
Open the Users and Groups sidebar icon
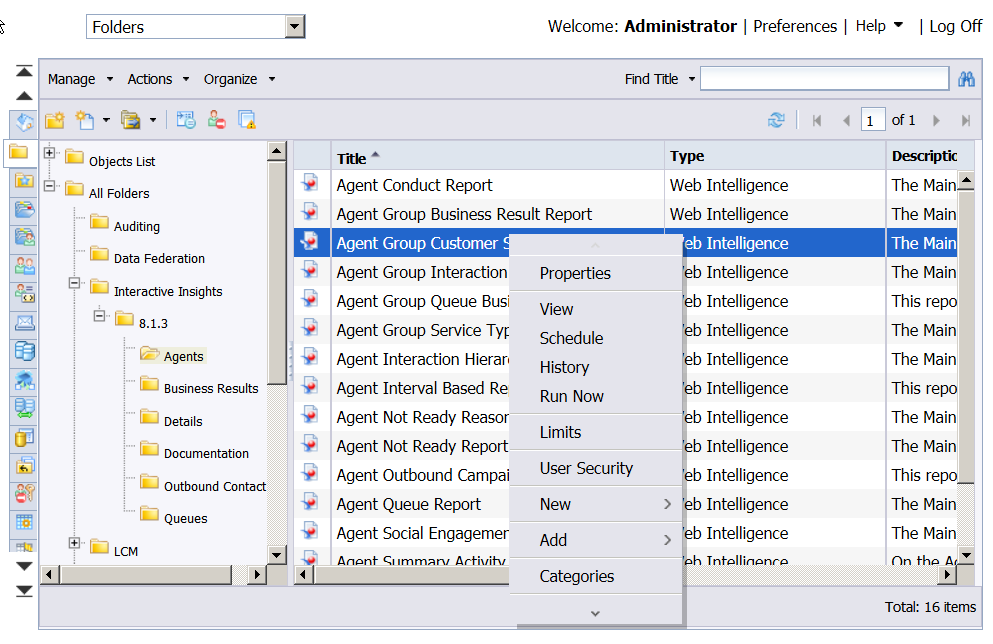click(24, 265)
